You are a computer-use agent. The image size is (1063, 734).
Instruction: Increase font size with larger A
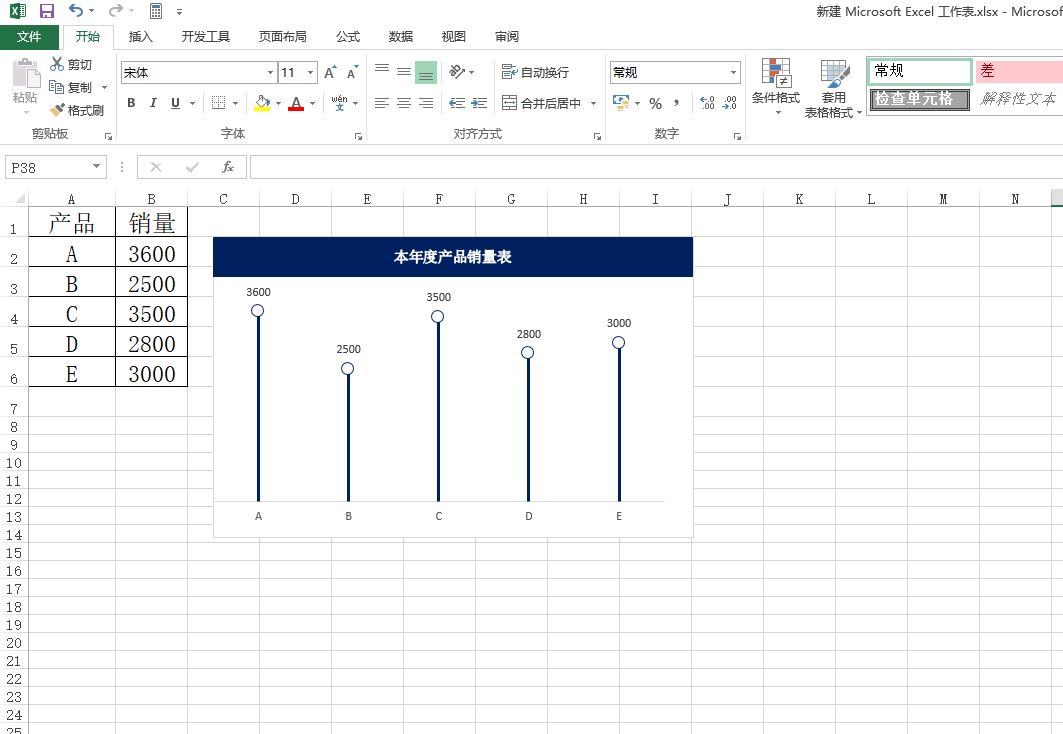330,73
